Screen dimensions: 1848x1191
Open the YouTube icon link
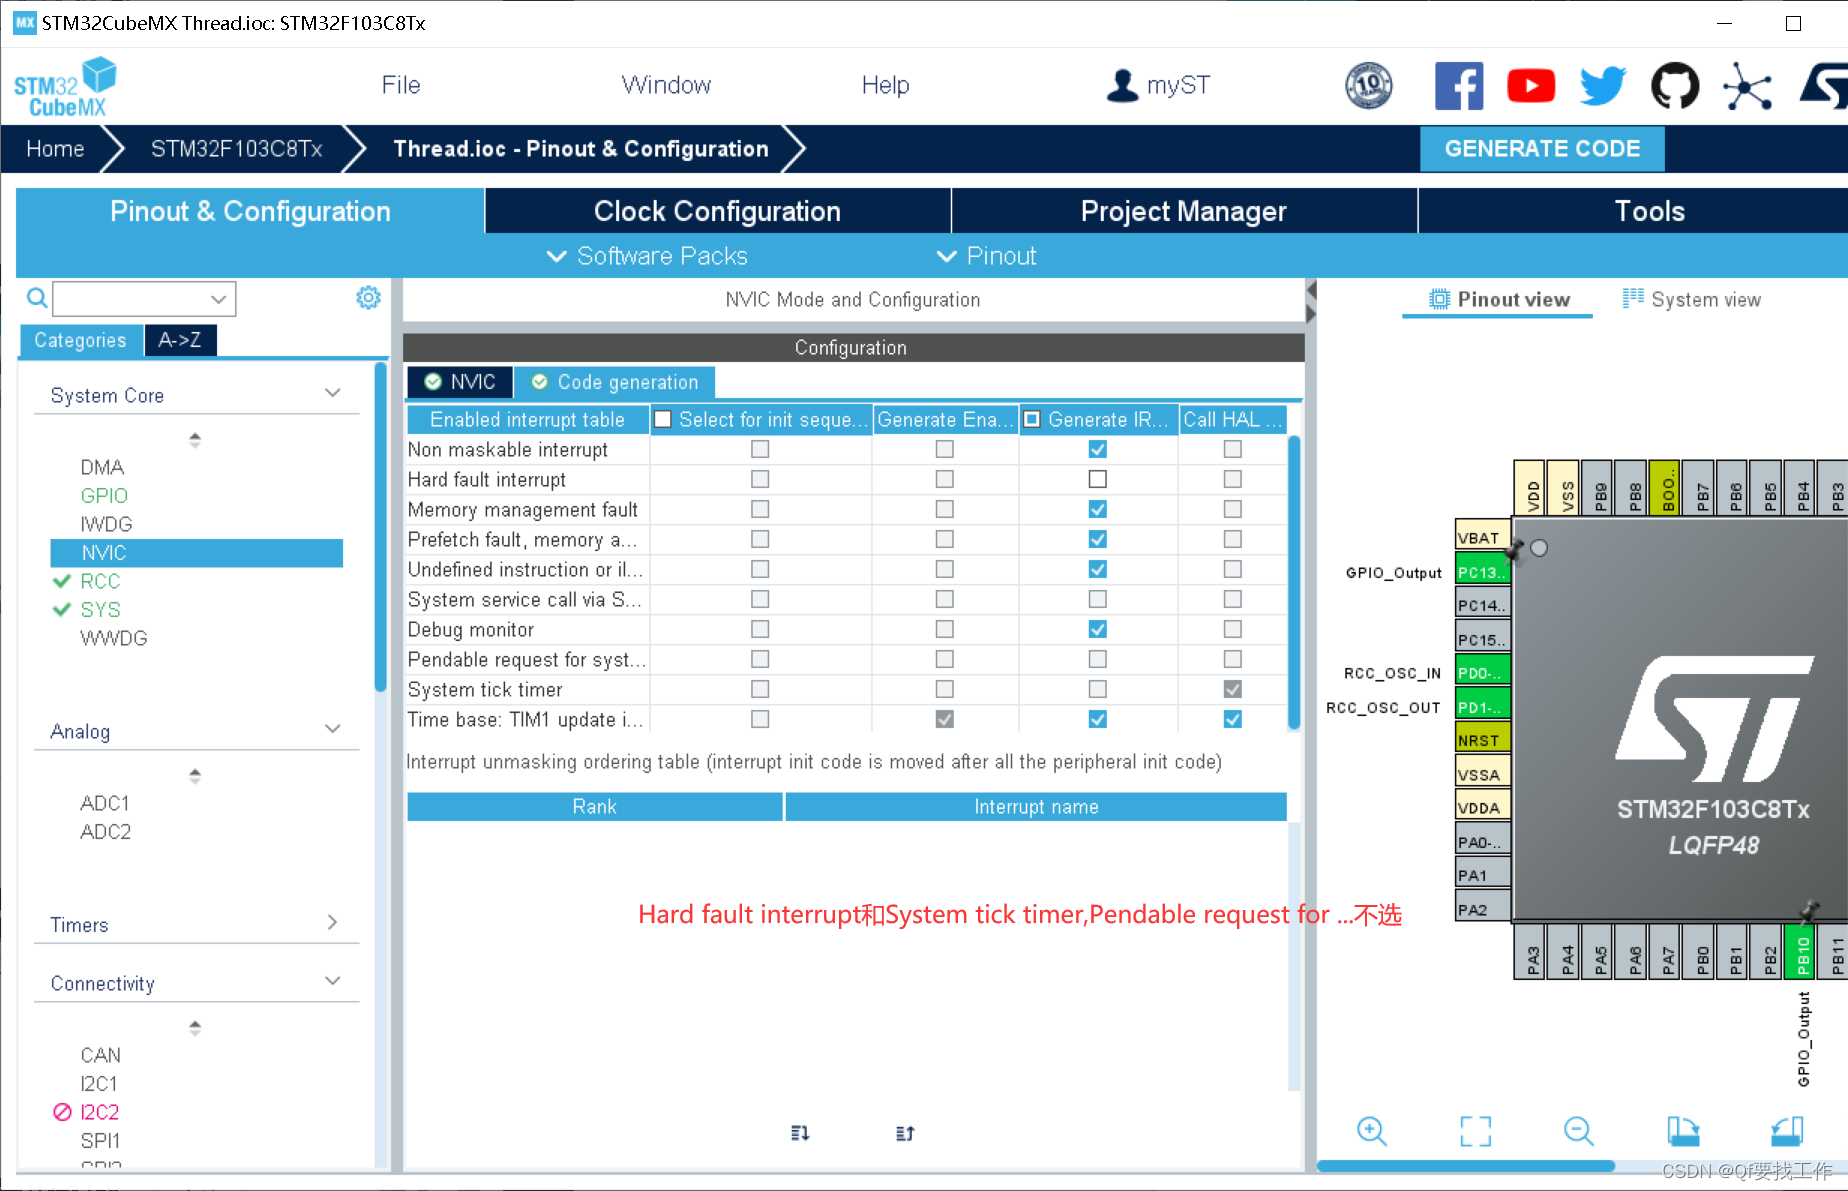[x=1531, y=86]
